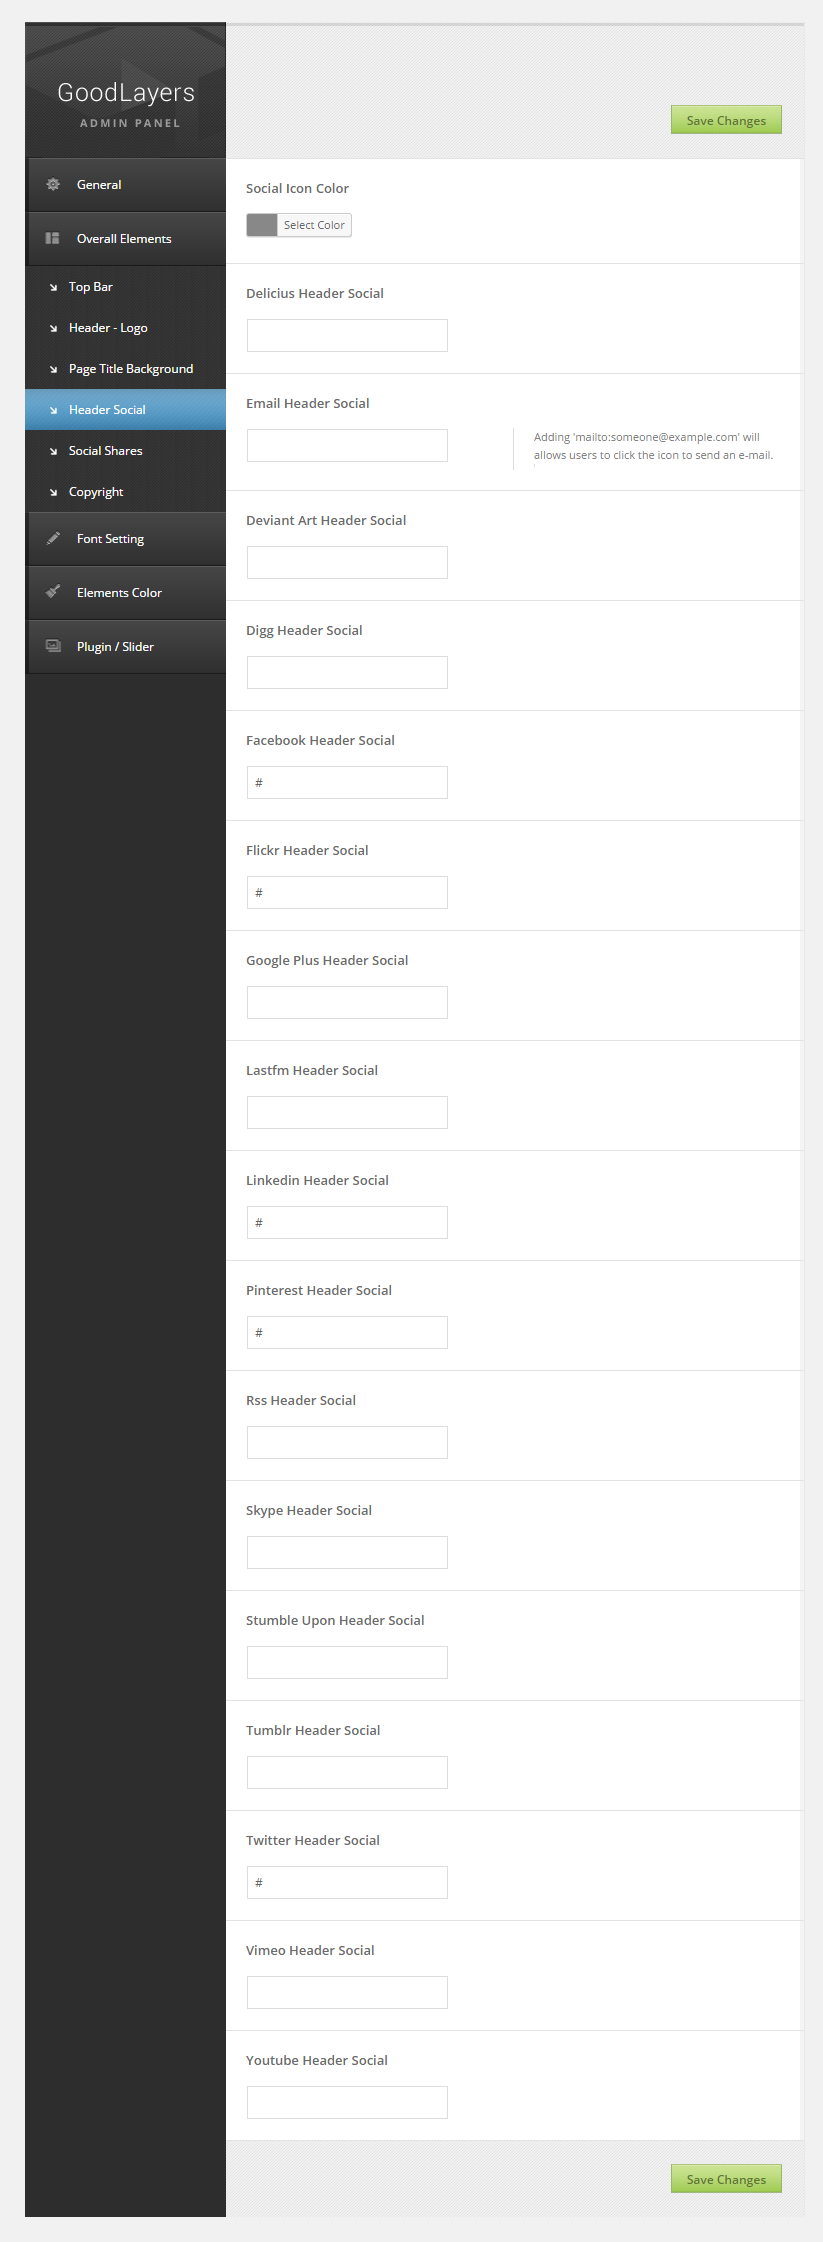Open the Page Title Background submenu item
Viewport: 823px width, 2242px height.
pos(131,369)
